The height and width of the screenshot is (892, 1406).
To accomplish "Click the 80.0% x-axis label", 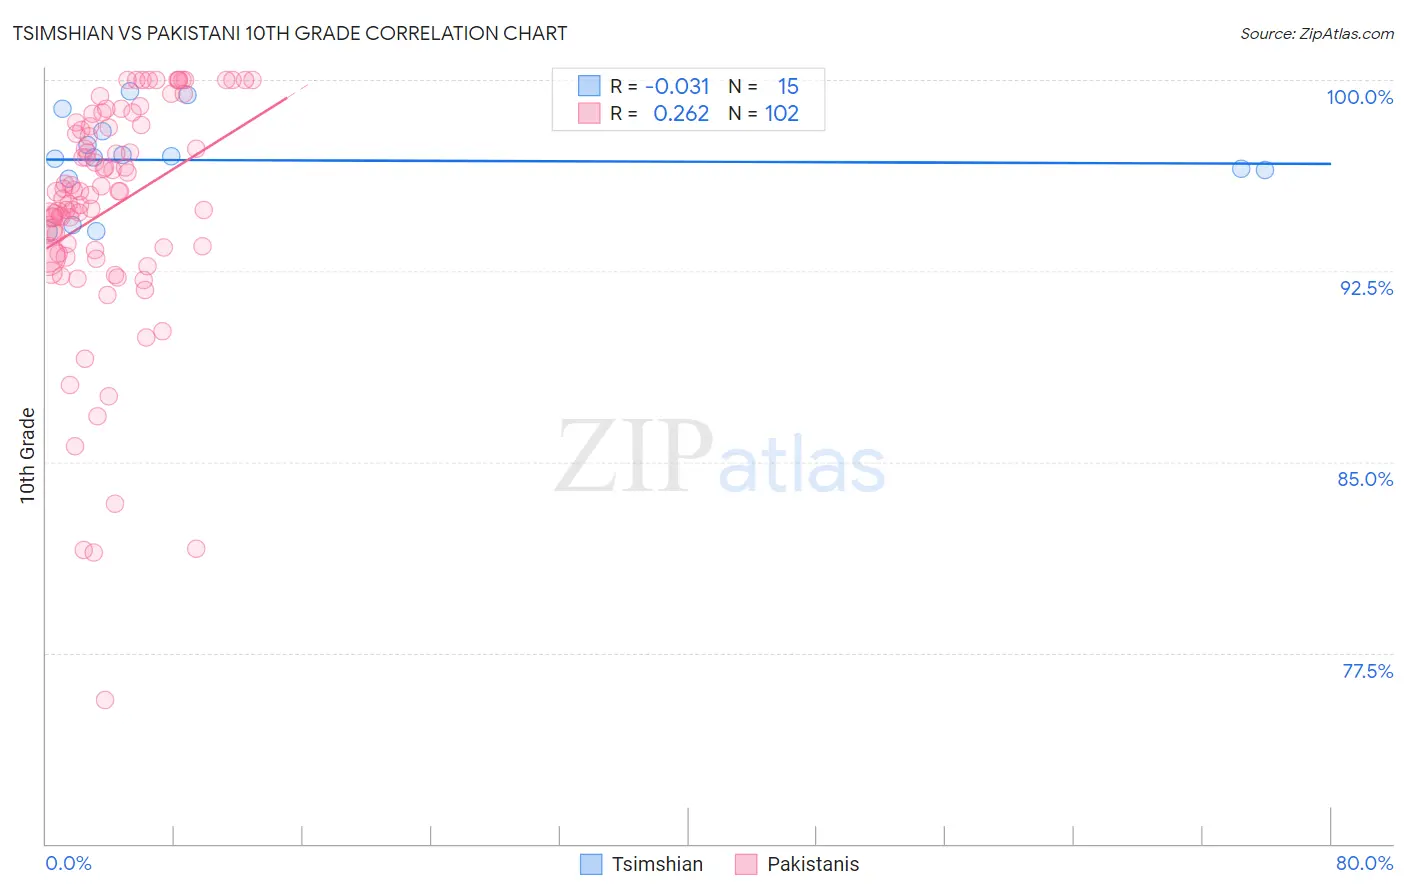I will tap(1364, 863).
